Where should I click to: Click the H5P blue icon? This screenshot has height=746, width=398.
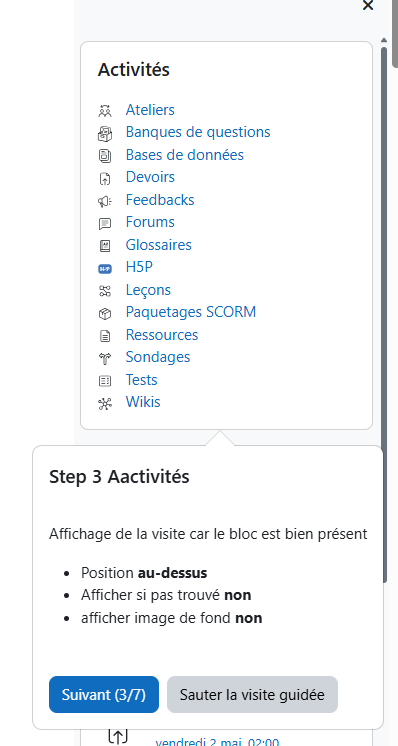pos(105,269)
